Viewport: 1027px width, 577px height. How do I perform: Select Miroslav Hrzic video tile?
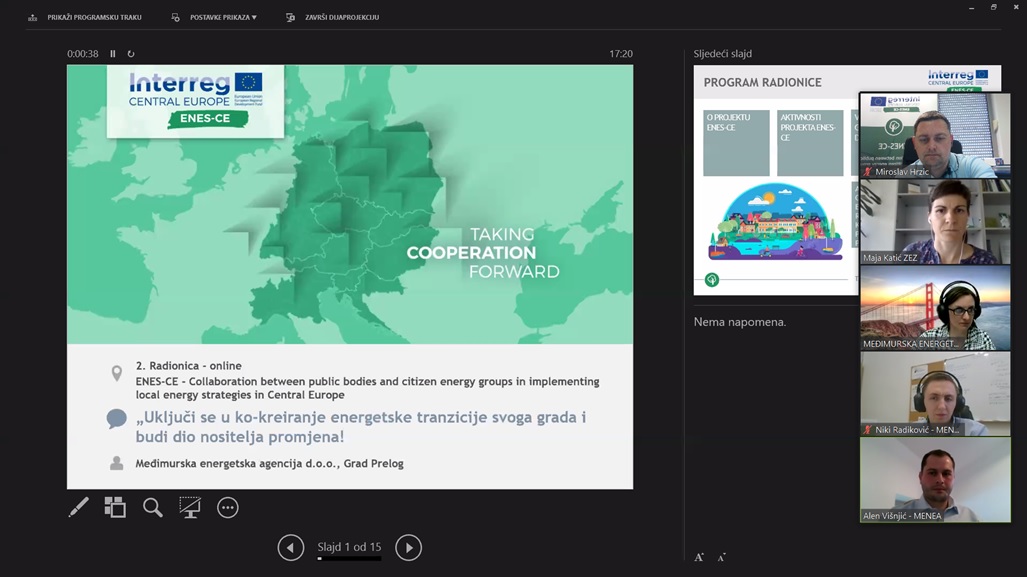tap(935, 136)
